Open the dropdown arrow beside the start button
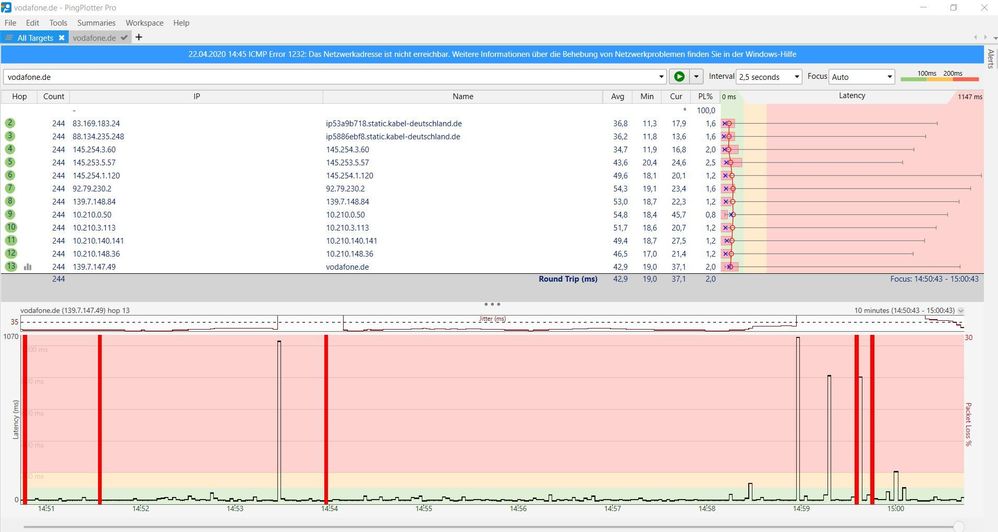This screenshot has height=532, width=998. point(696,76)
